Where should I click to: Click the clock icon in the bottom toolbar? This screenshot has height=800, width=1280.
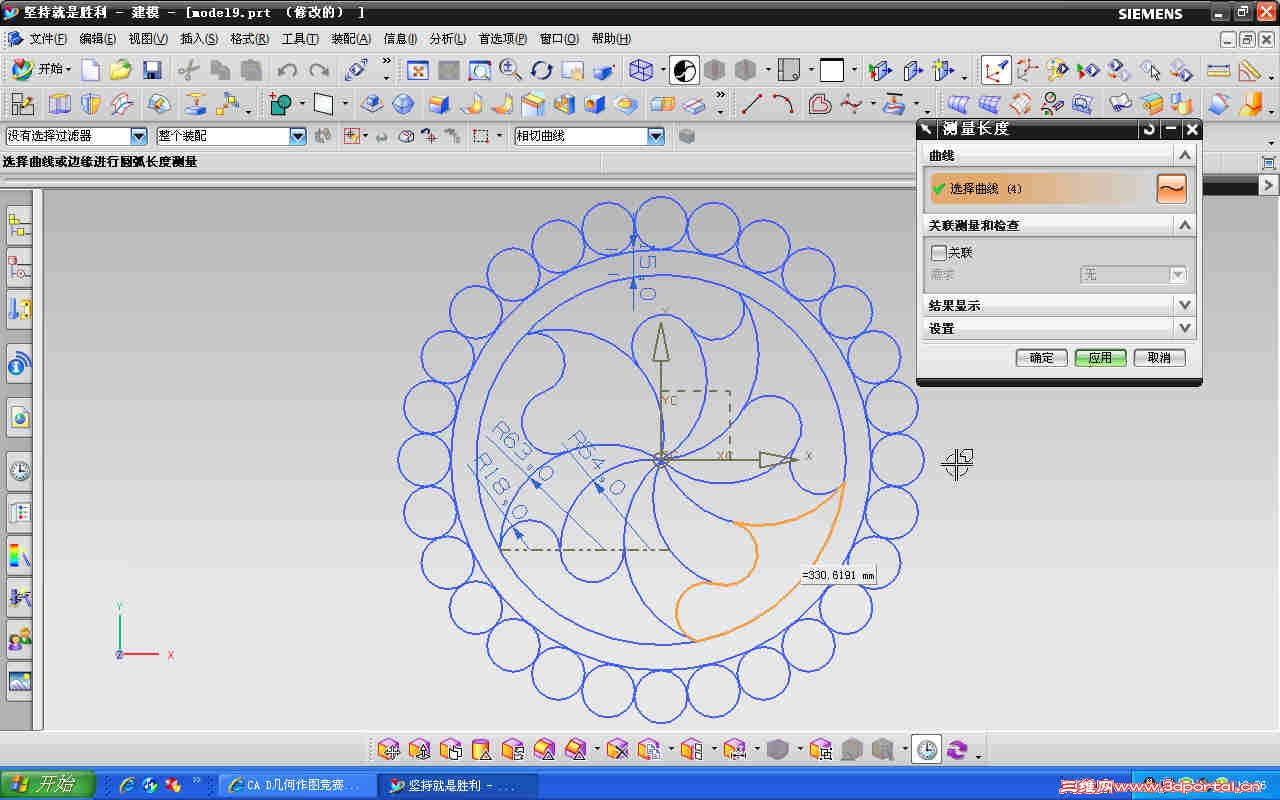coord(927,749)
